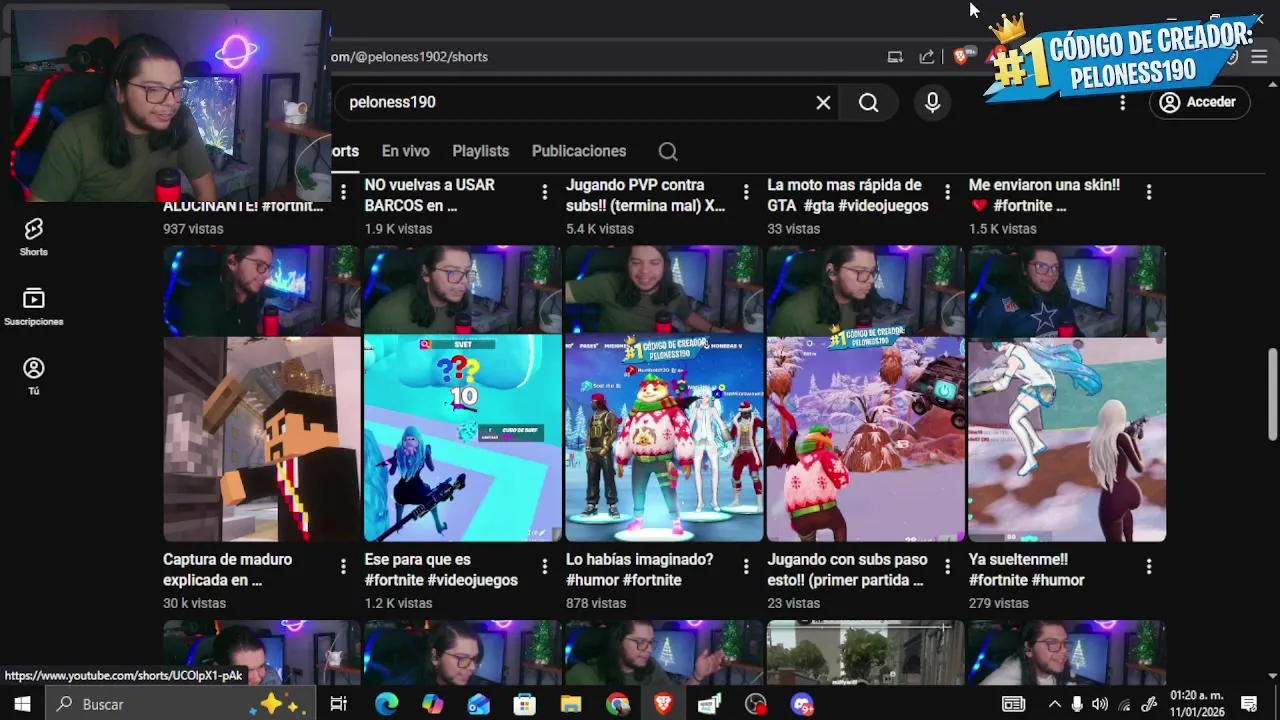Image resolution: width=1280 pixels, height=720 pixels.
Task: Open the Tú section in sidebar
Action: coord(34,376)
